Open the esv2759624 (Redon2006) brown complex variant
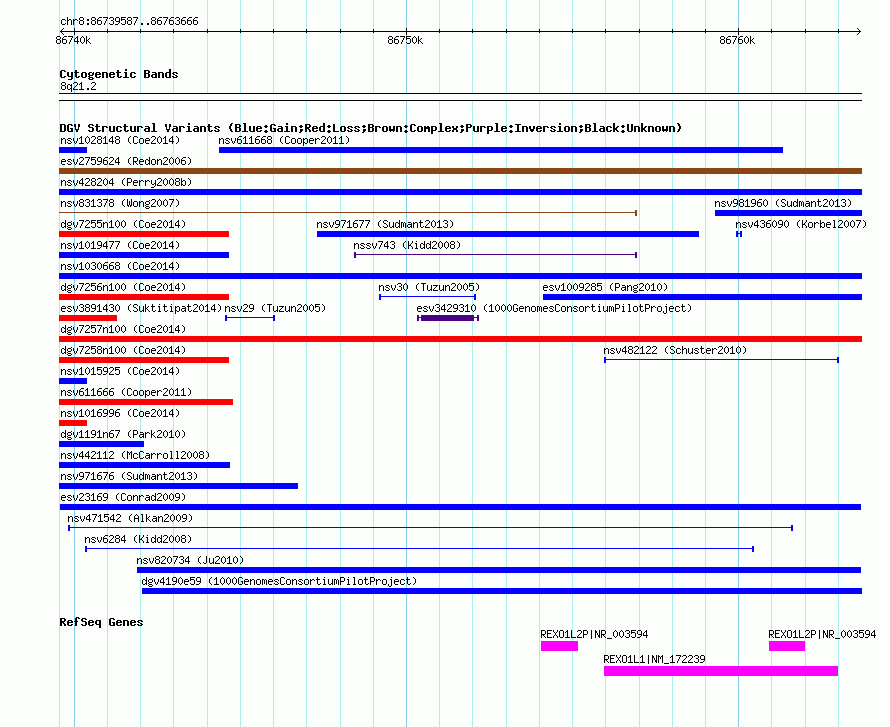890x727 pixels. coord(460,171)
